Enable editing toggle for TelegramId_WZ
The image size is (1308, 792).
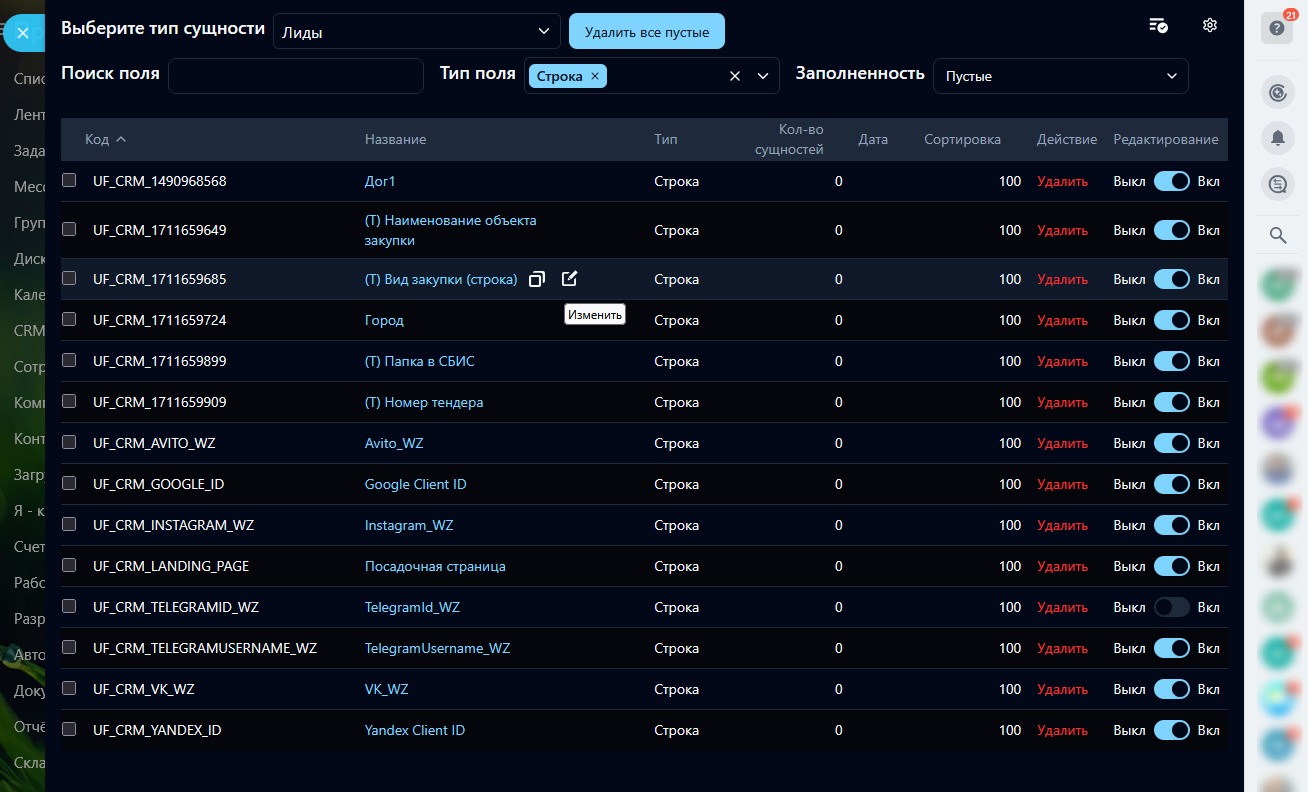(x=1171, y=607)
